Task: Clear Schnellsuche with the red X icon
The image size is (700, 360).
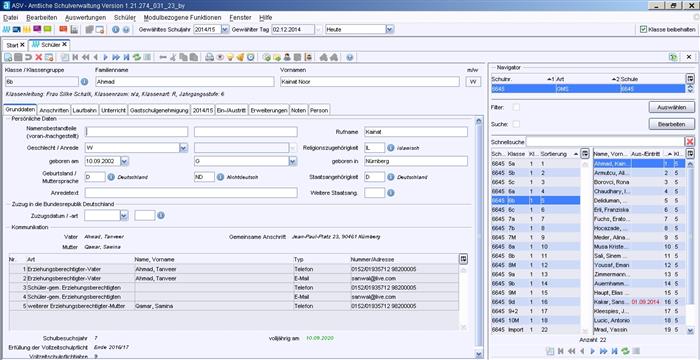Action: tap(690, 142)
